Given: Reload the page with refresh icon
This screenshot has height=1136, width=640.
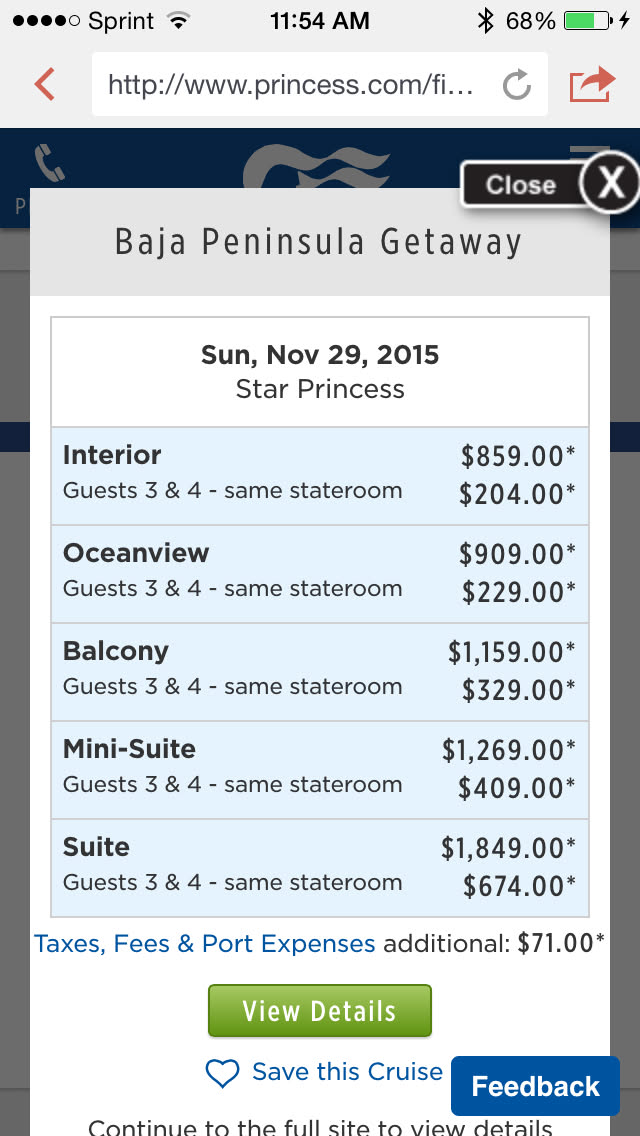Looking at the screenshot, I should (516, 86).
